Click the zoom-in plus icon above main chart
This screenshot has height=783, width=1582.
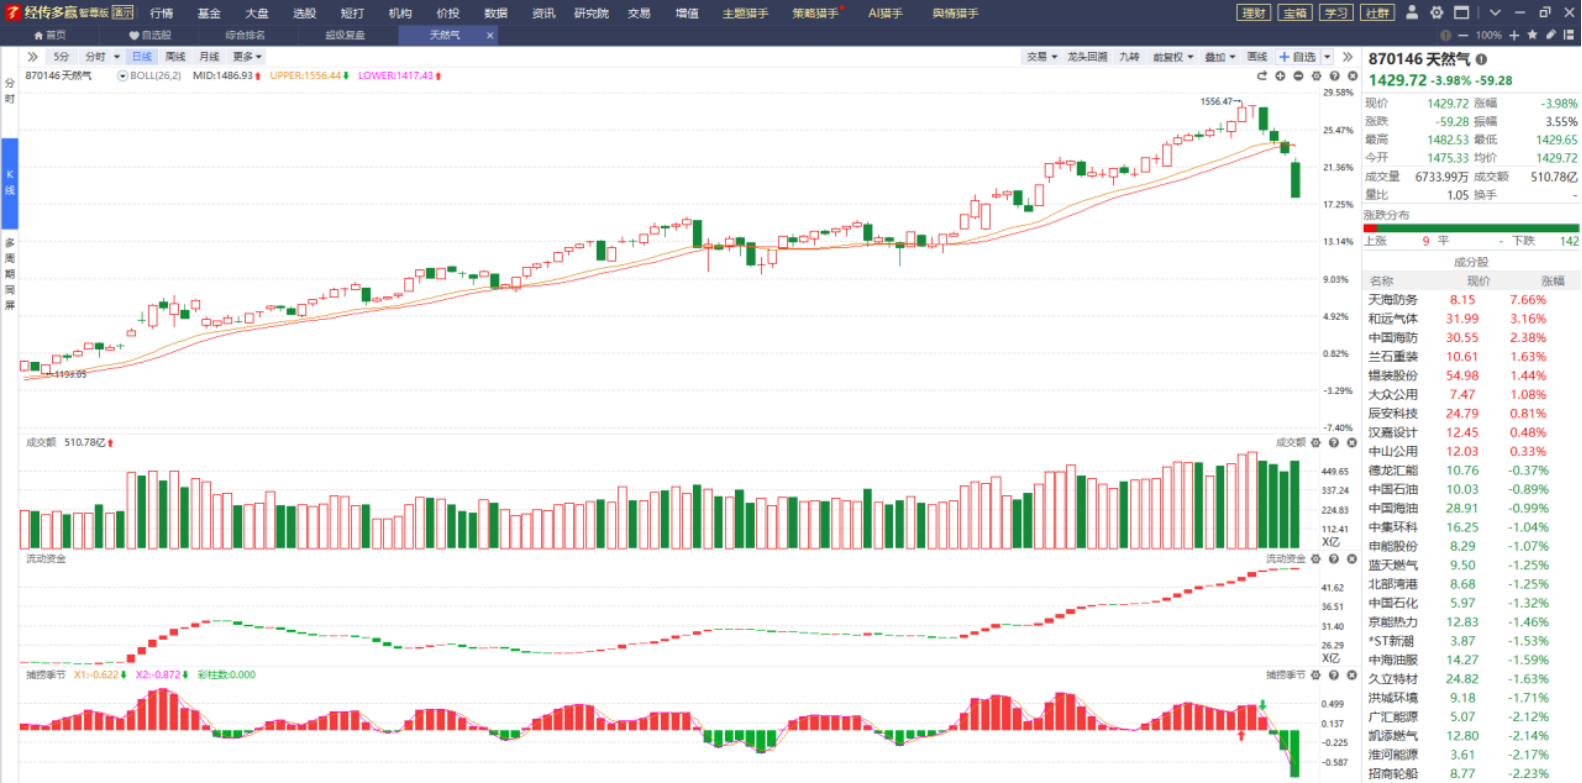tap(1280, 76)
